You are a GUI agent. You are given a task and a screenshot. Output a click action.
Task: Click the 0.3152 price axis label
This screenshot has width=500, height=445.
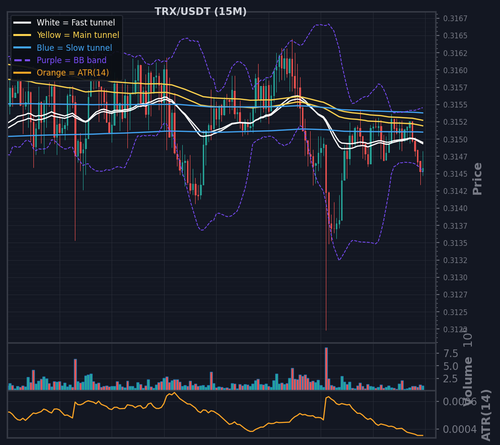coord(455,122)
